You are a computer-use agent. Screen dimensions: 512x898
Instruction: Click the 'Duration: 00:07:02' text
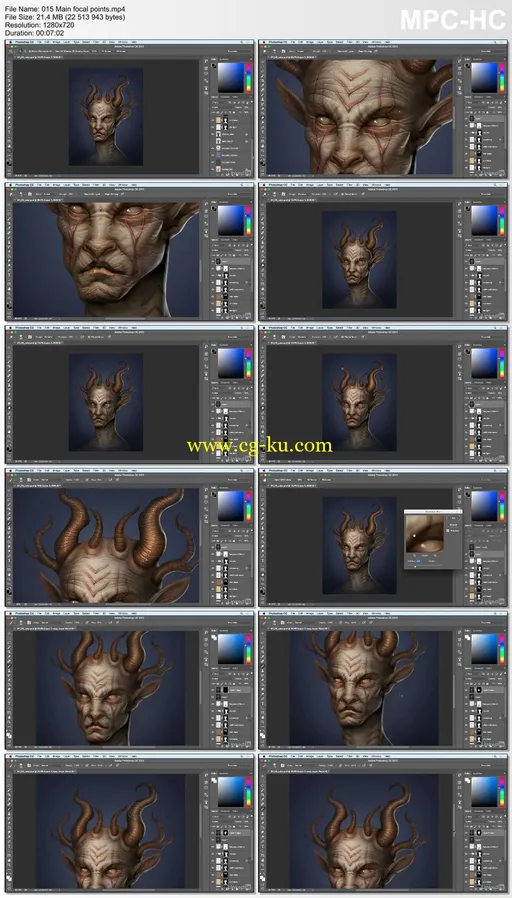coord(34,33)
